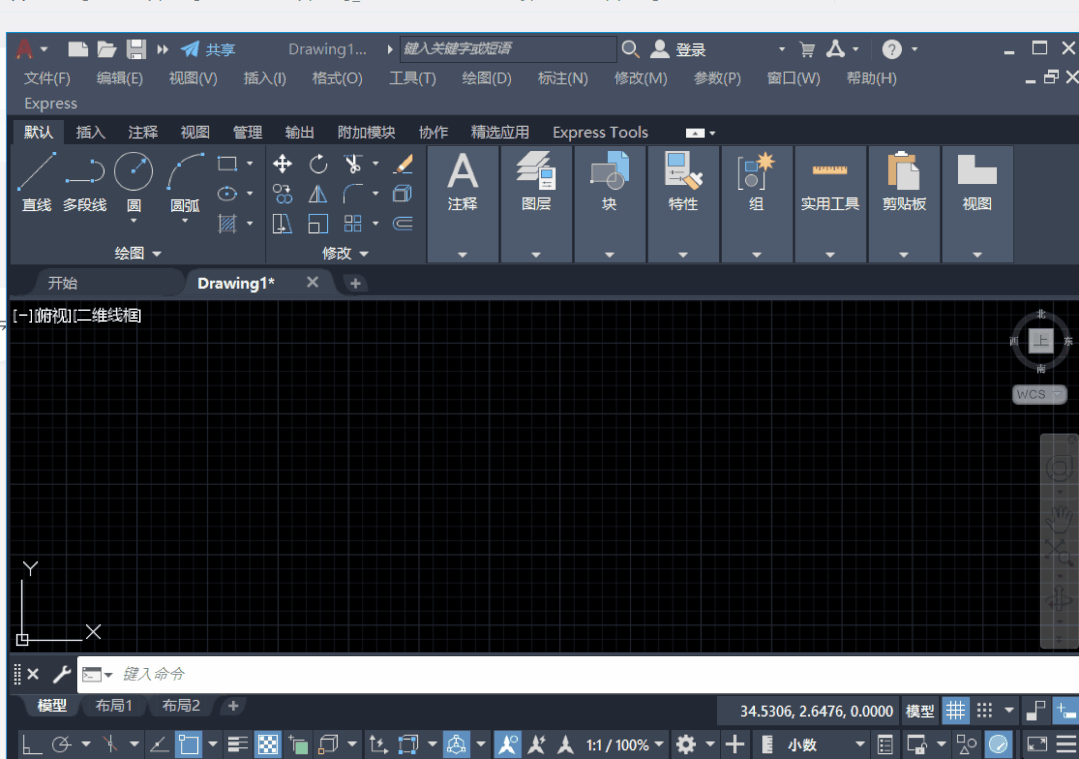Toggle object snap tracking

159,745
